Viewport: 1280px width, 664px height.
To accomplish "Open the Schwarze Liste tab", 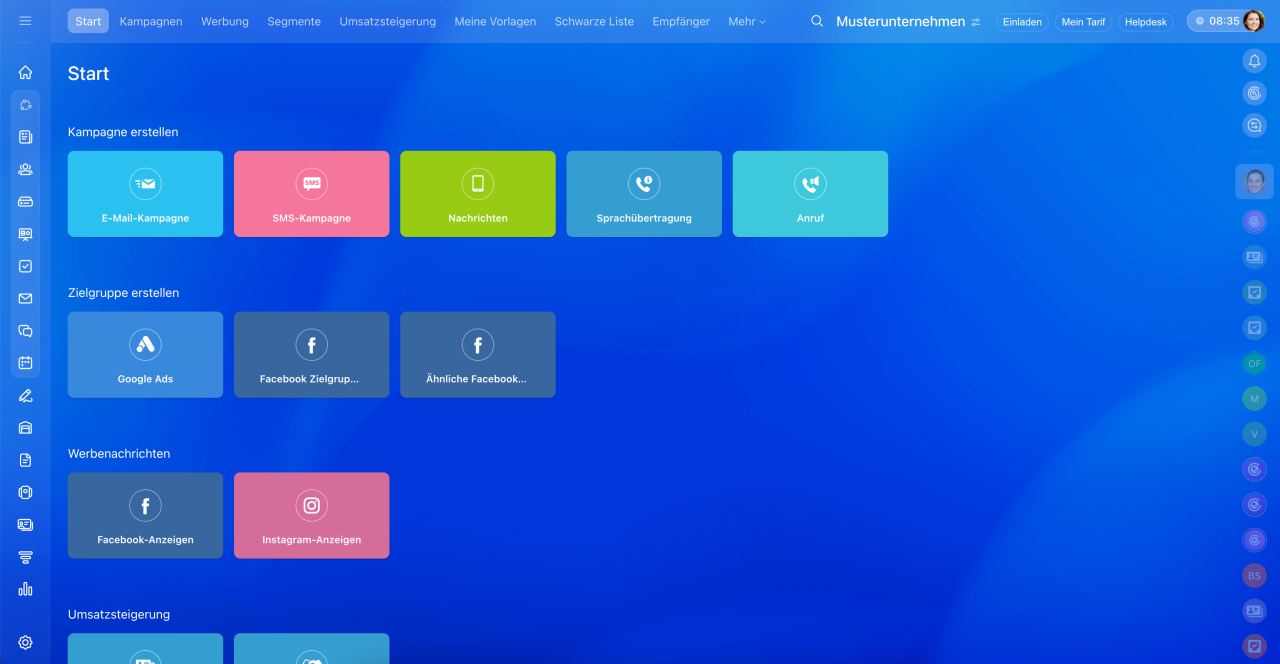I will click(x=594, y=21).
